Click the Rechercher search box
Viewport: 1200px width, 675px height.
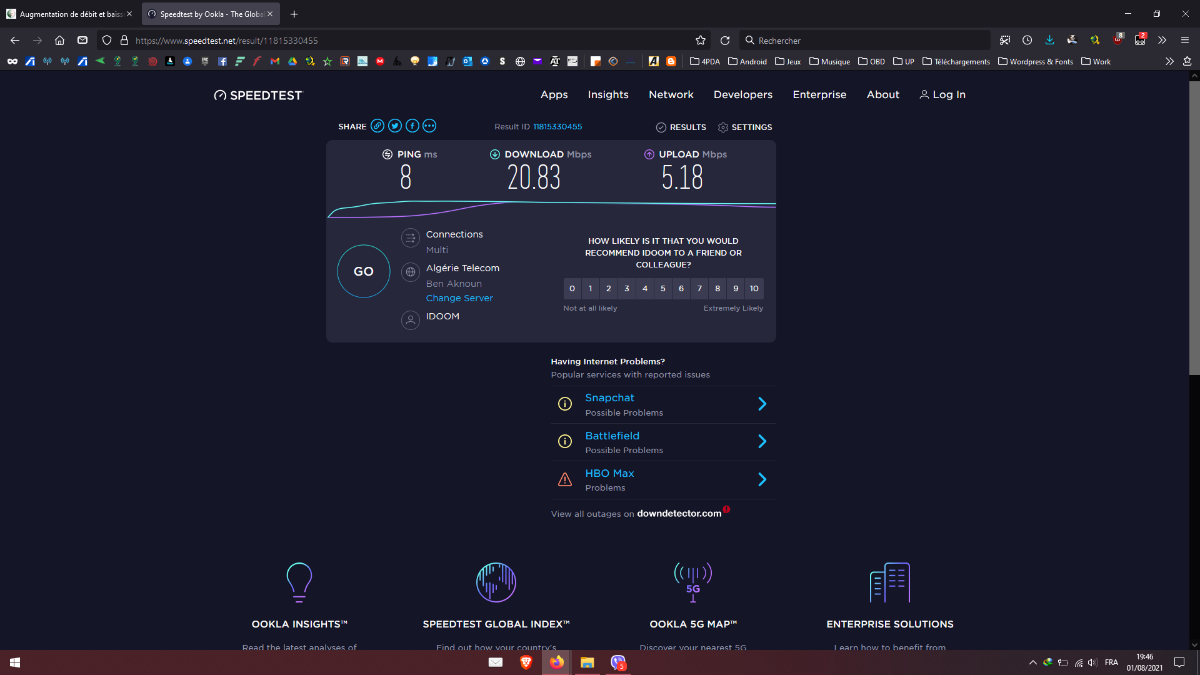865,40
